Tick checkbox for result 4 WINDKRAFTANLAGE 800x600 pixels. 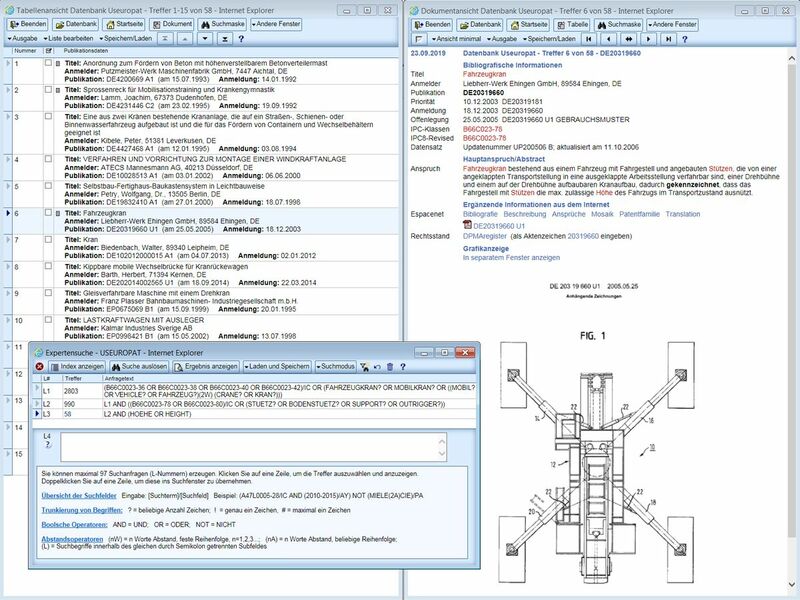click(48, 159)
